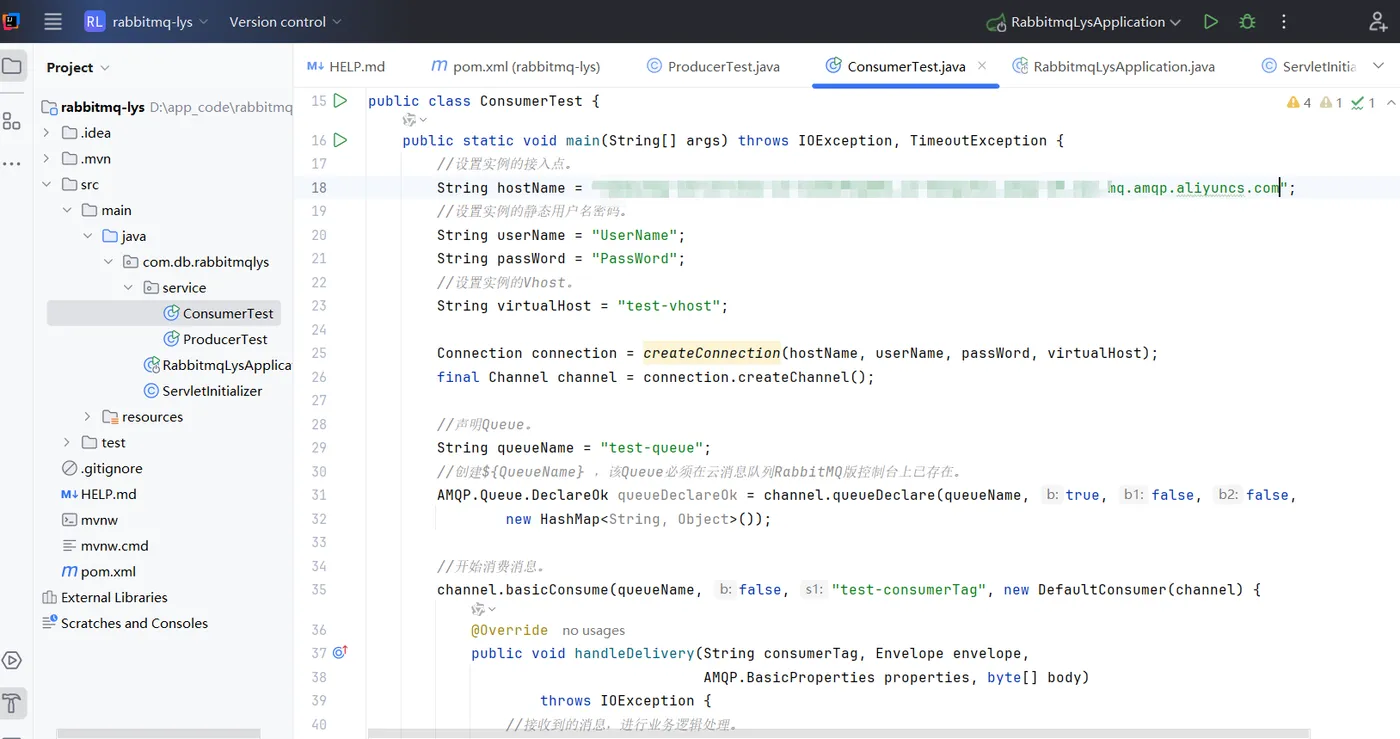Select RabbitmqLysApplication class in tree
This screenshot has height=739, width=1400.
[217, 366]
